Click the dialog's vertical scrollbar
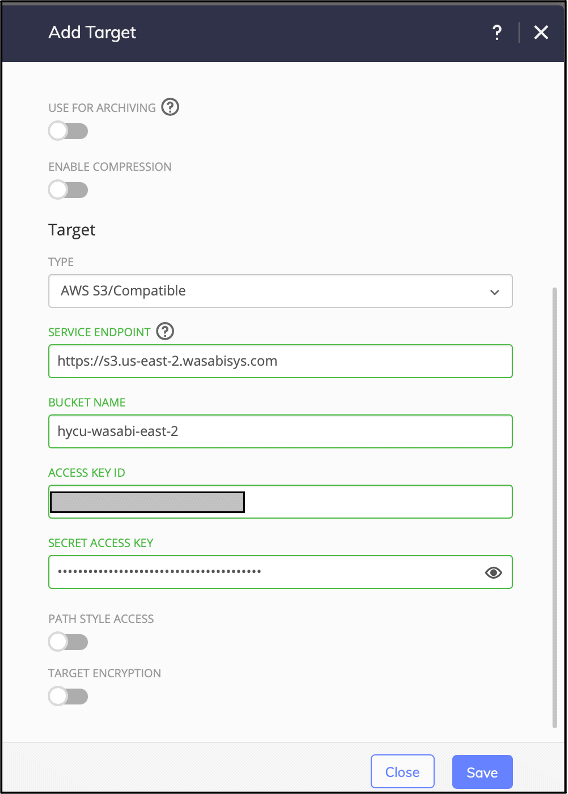The height and width of the screenshot is (794, 568). 554,508
